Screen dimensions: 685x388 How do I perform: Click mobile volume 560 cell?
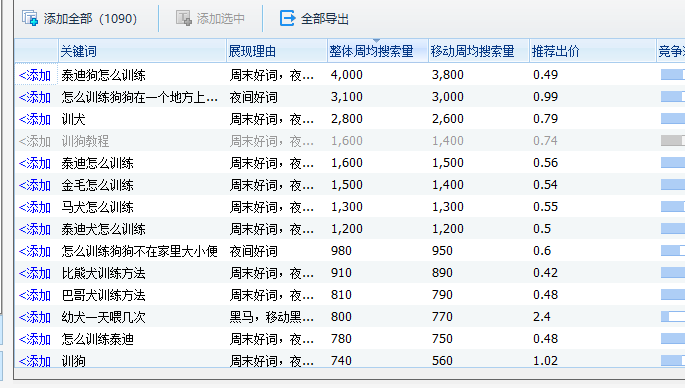pyautogui.click(x=442, y=360)
